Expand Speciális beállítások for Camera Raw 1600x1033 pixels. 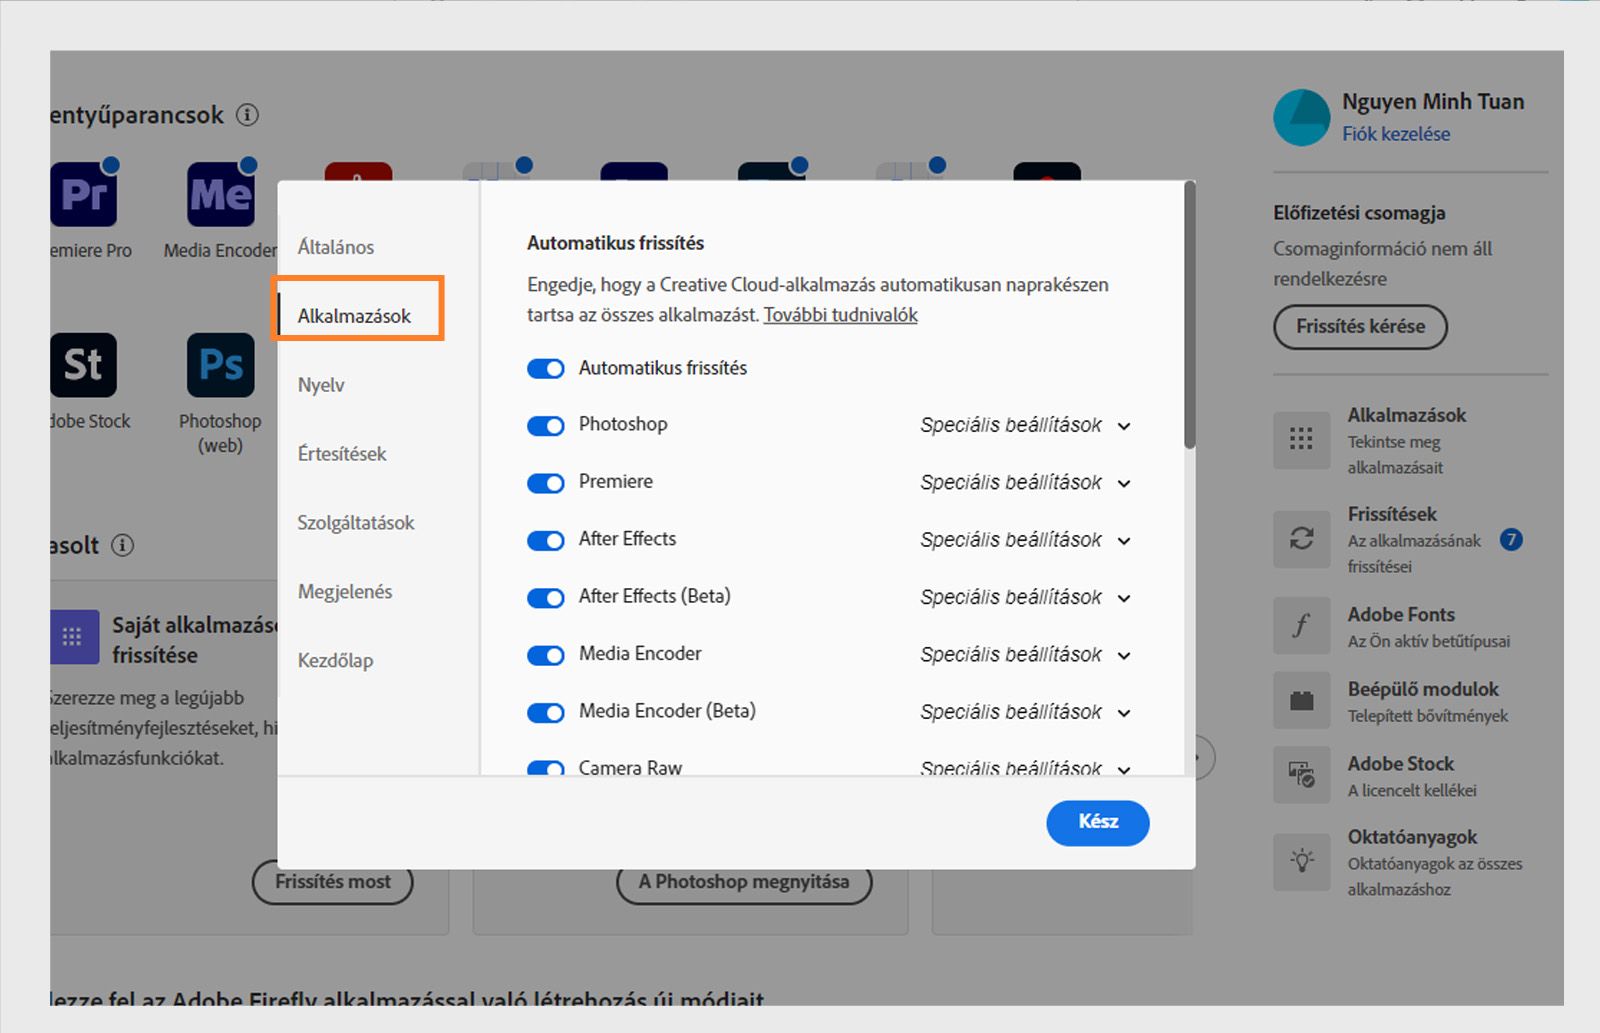tap(1026, 768)
